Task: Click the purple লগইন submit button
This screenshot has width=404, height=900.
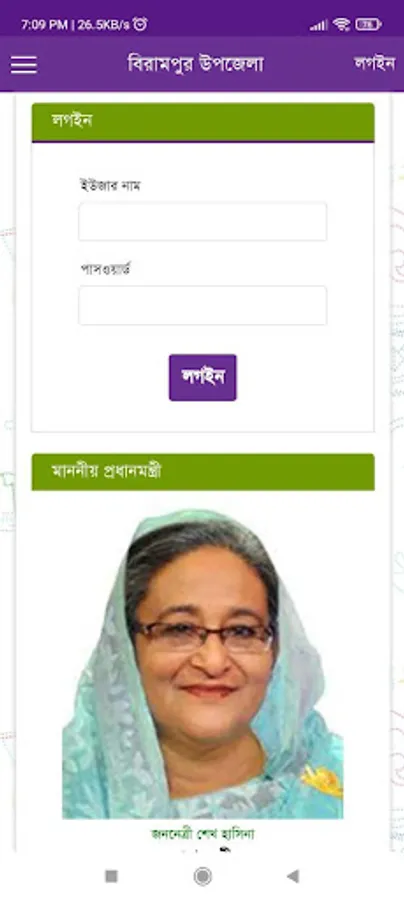Action: [x=203, y=377]
